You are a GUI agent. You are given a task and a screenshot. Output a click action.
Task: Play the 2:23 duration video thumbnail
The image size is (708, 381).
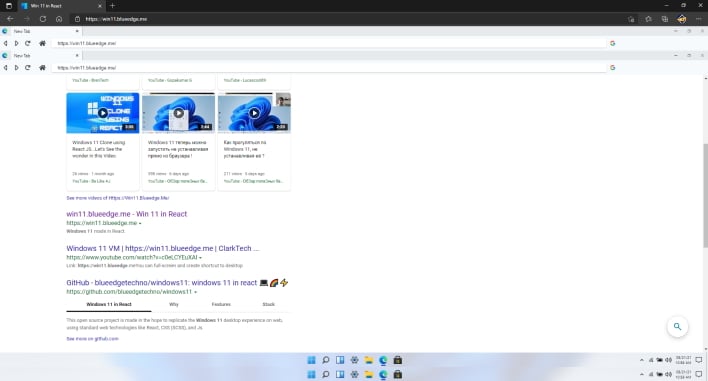pyautogui.click(x=254, y=113)
